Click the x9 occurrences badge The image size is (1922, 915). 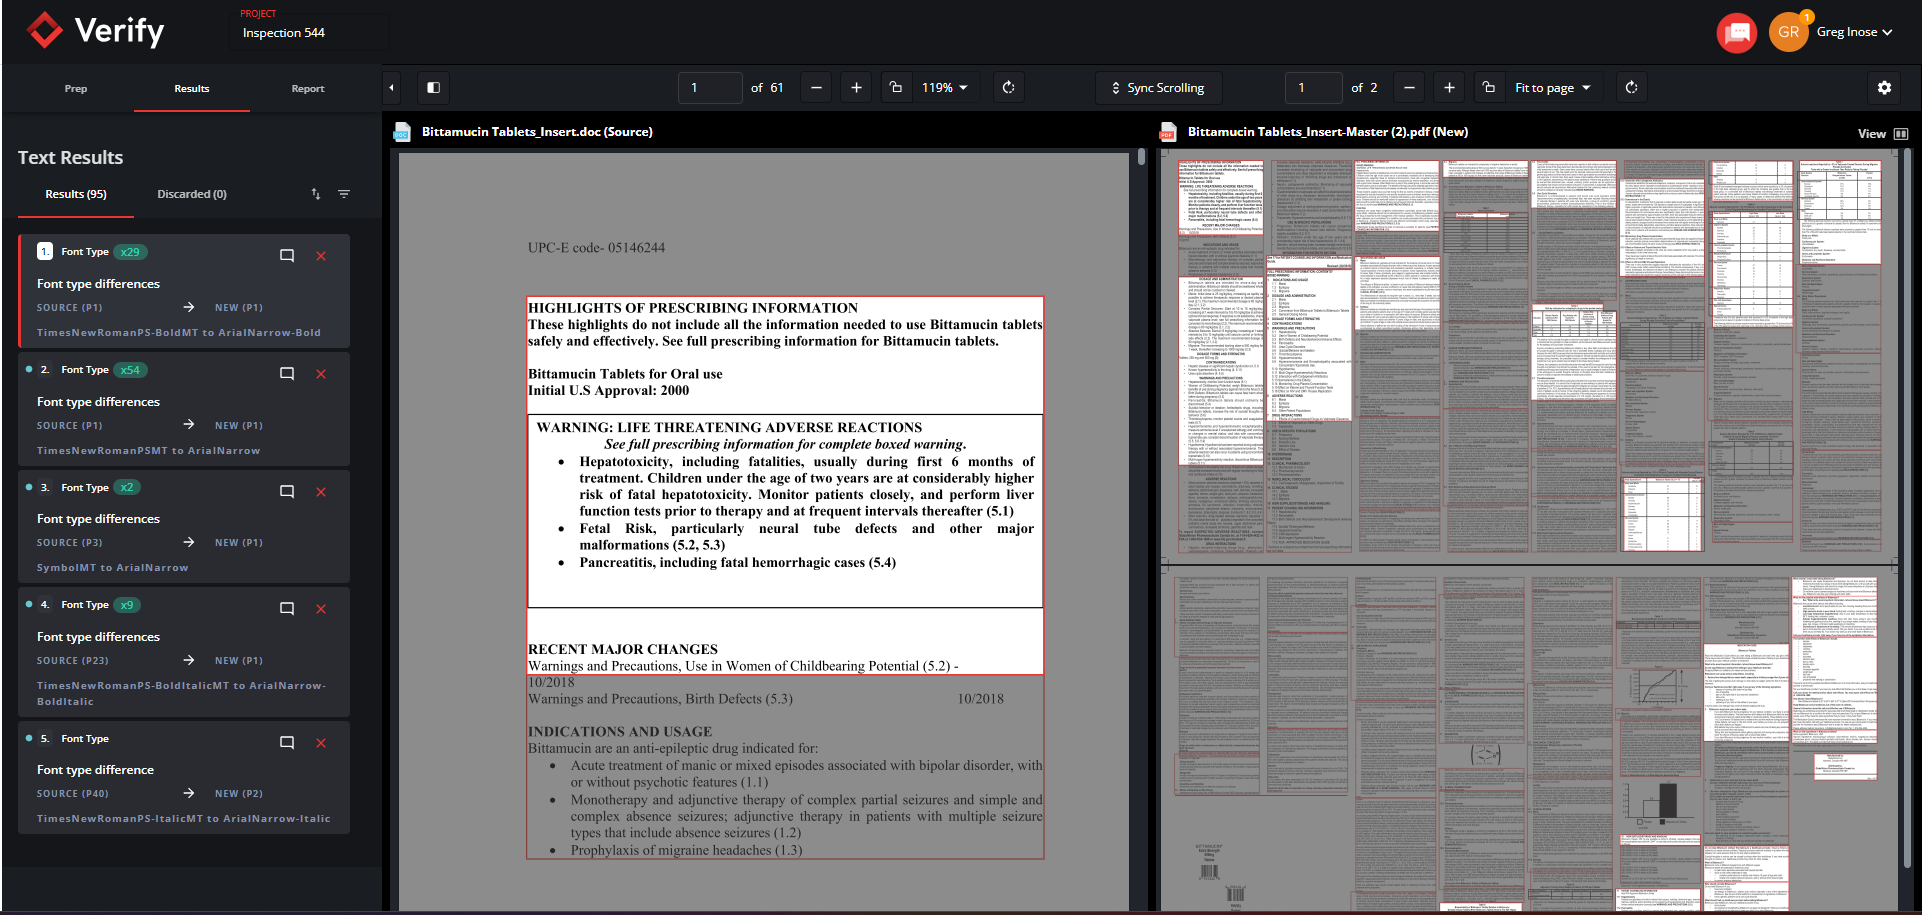point(127,605)
